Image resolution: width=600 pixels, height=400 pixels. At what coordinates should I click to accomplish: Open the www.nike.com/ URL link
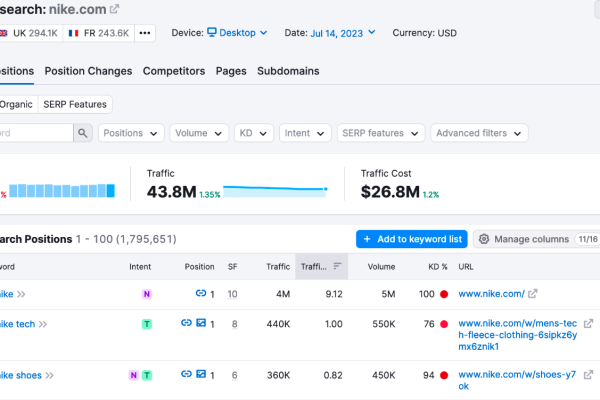491,294
